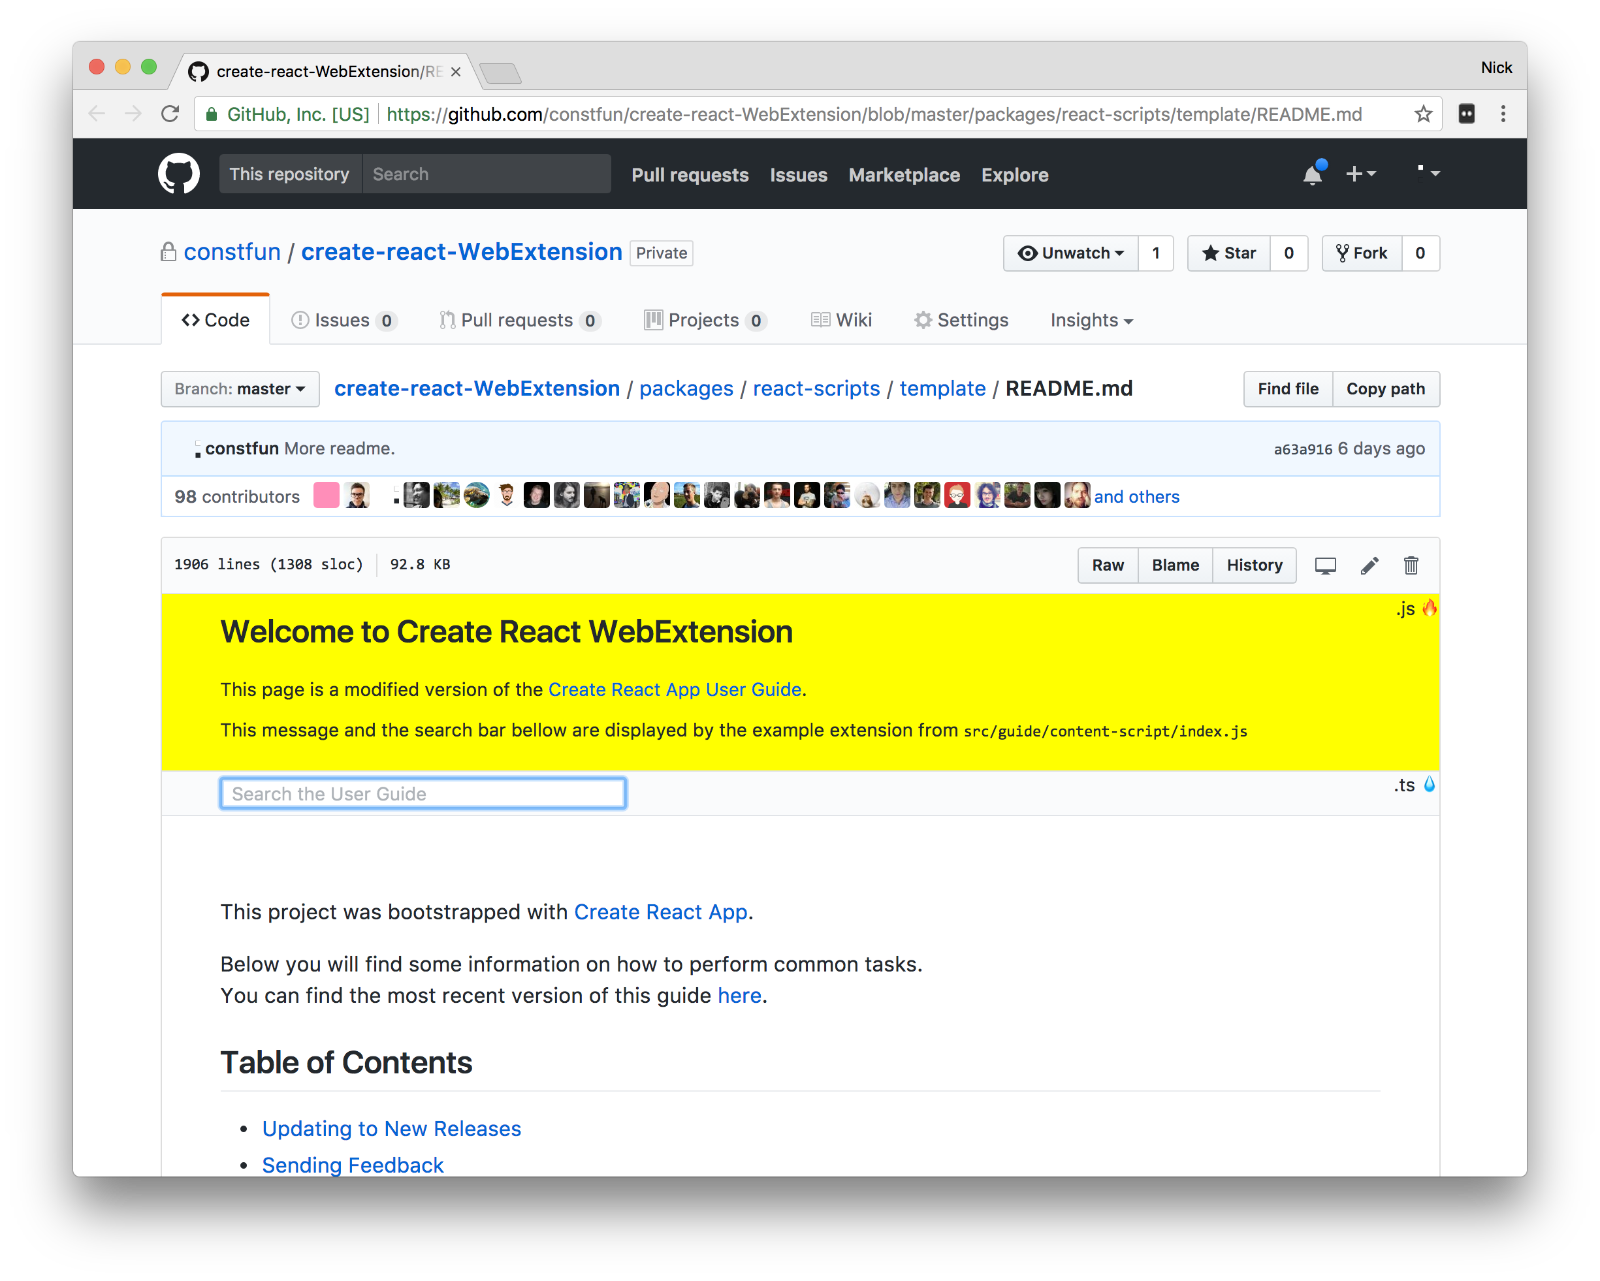Click the .js flame icon
The height and width of the screenshot is (1281, 1600).
point(1429,608)
